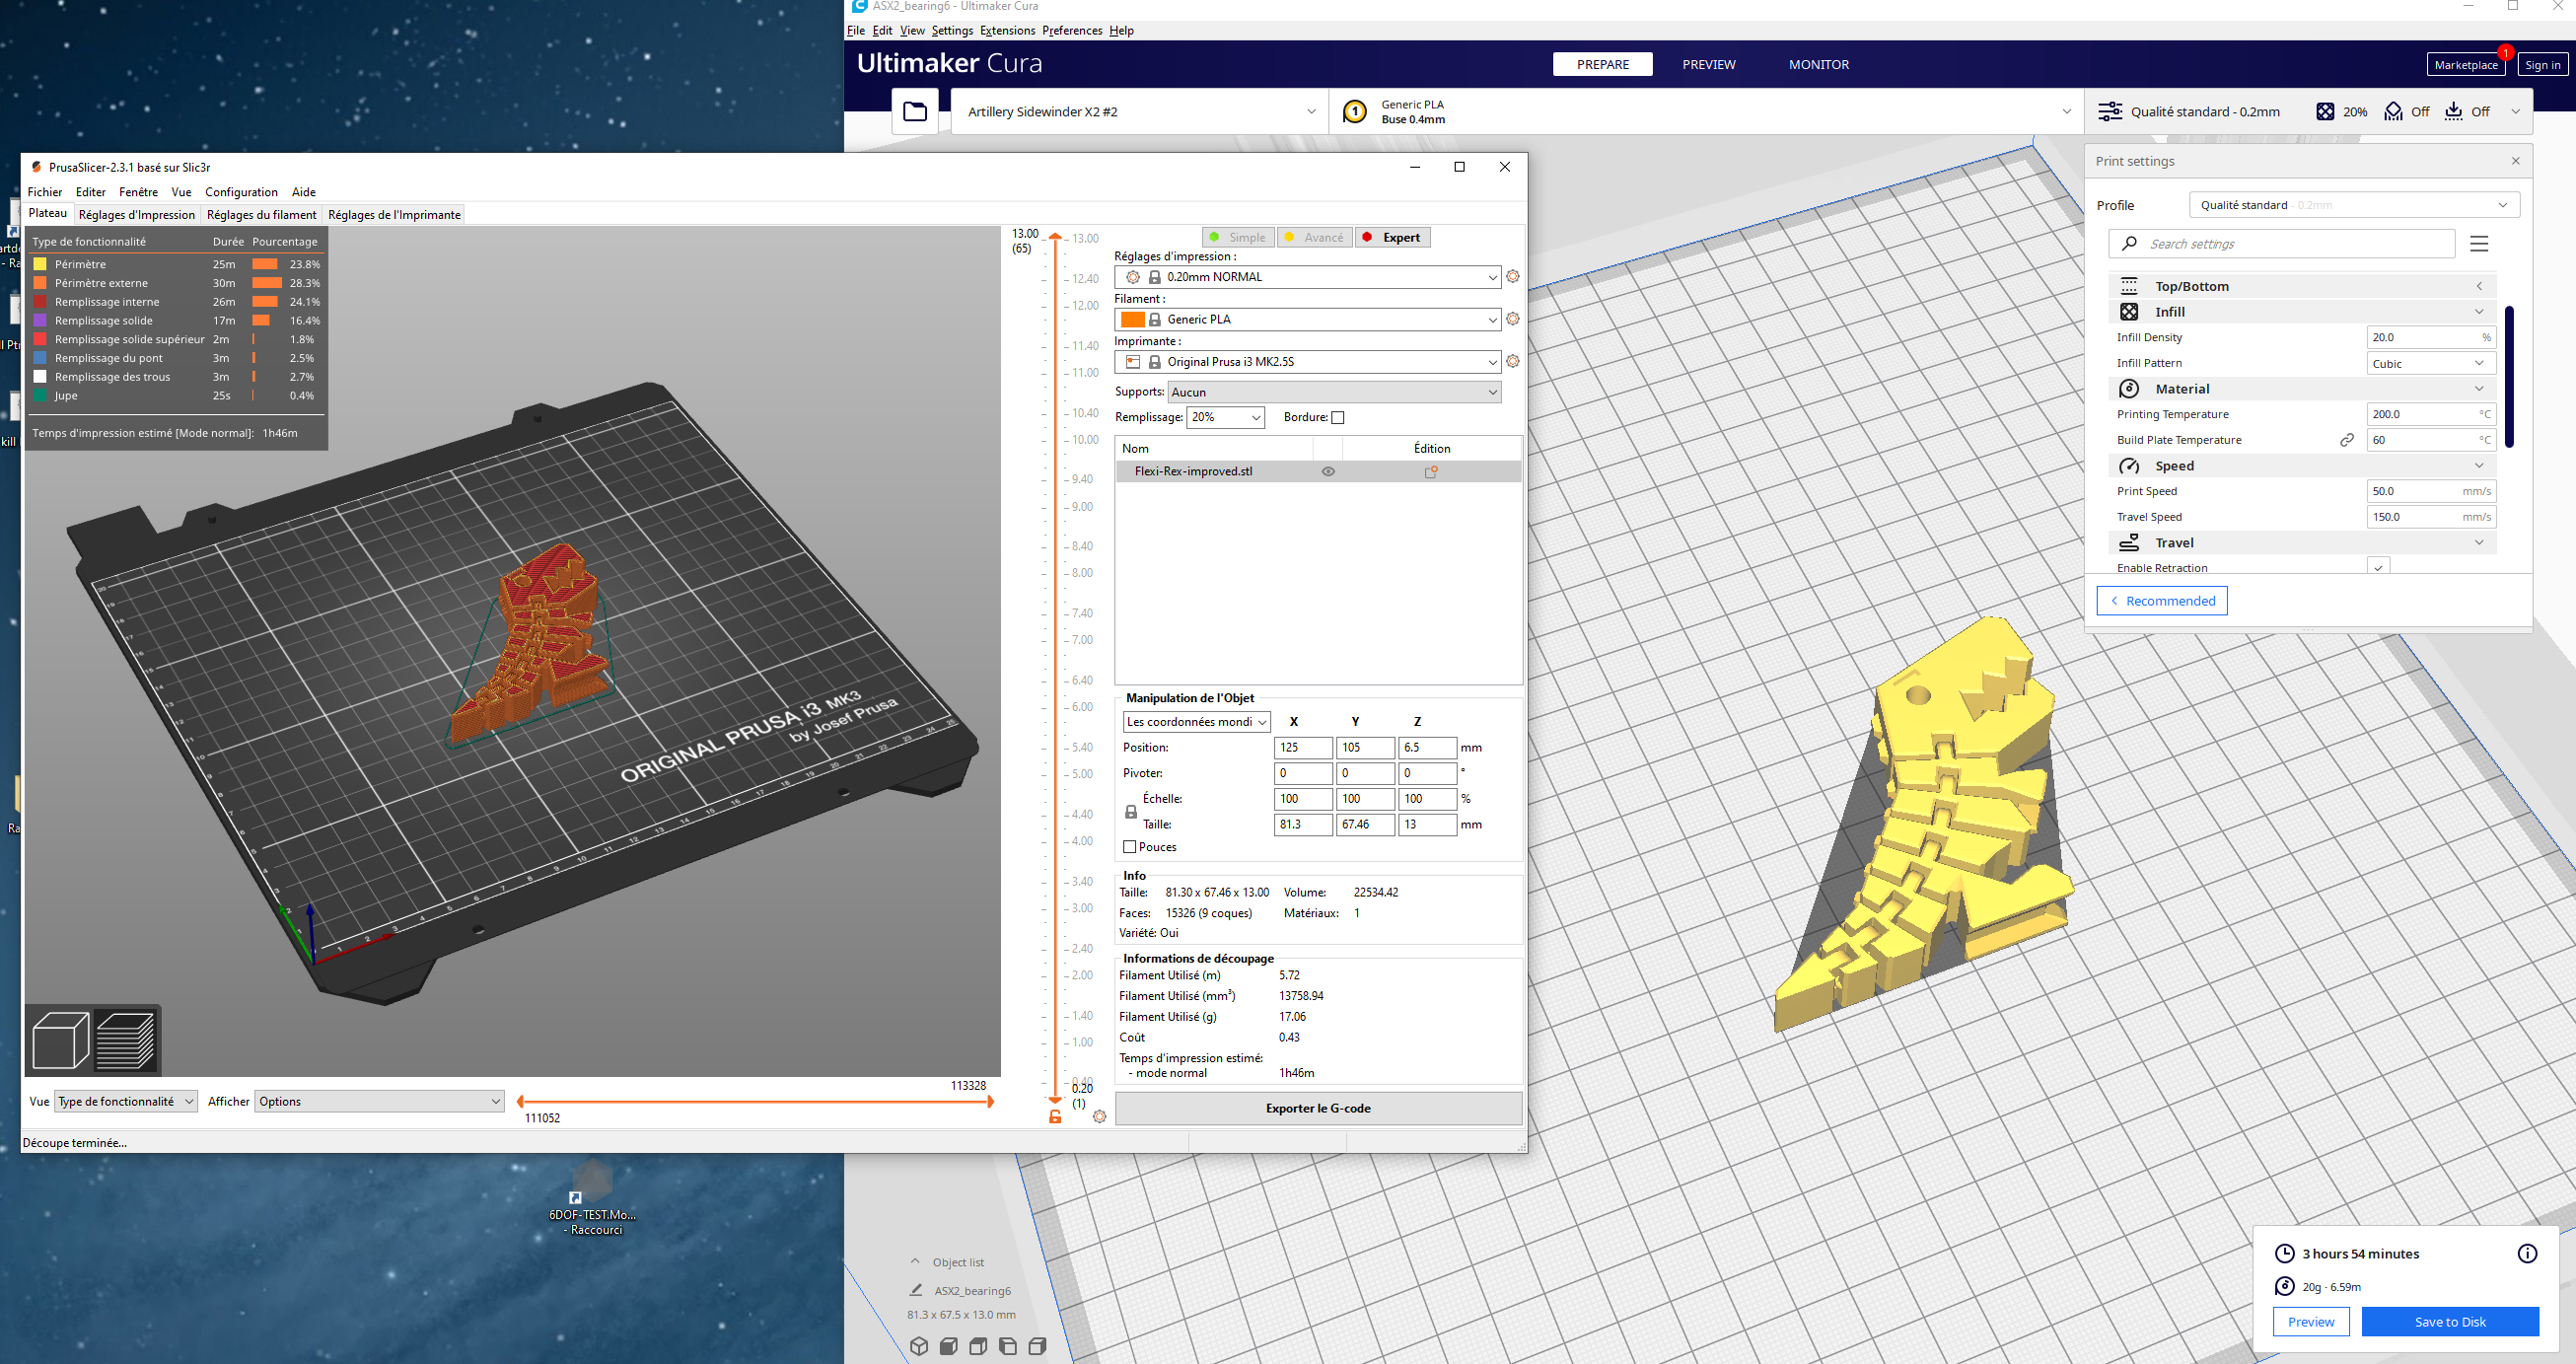2576x1364 pixels.
Task: Toggle visibility eye of Flexi-Rex-improved.stl
Action: click(1328, 472)
